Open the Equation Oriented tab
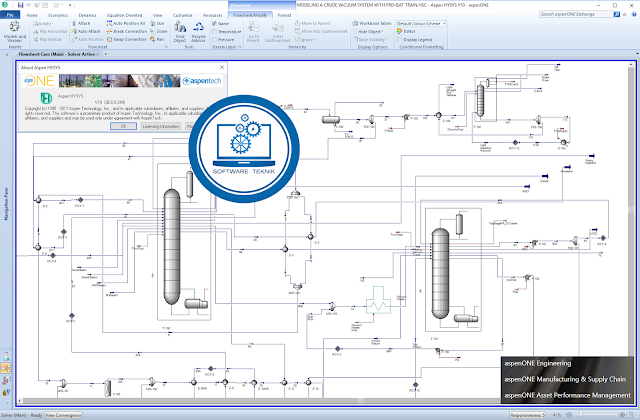This screenshot has width=640, height=420. point(124,15)
